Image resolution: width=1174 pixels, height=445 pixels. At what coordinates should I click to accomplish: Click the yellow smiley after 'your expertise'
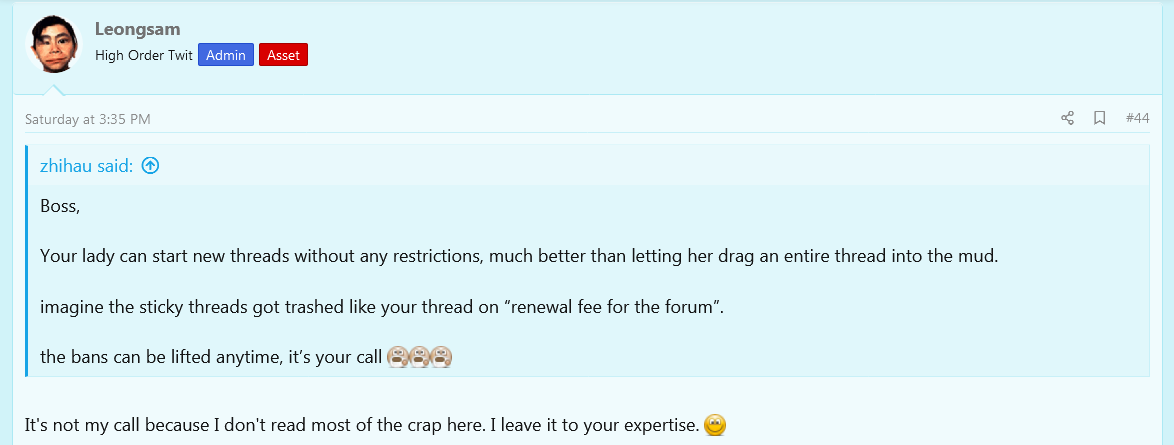[715, 426]
